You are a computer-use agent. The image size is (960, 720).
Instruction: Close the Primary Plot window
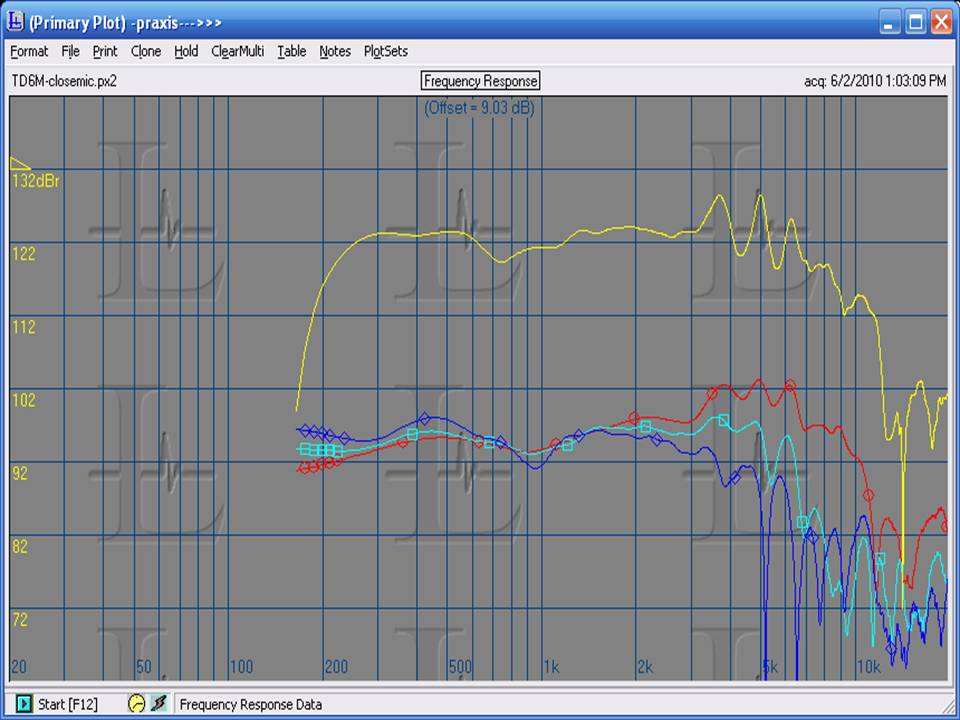942,23
